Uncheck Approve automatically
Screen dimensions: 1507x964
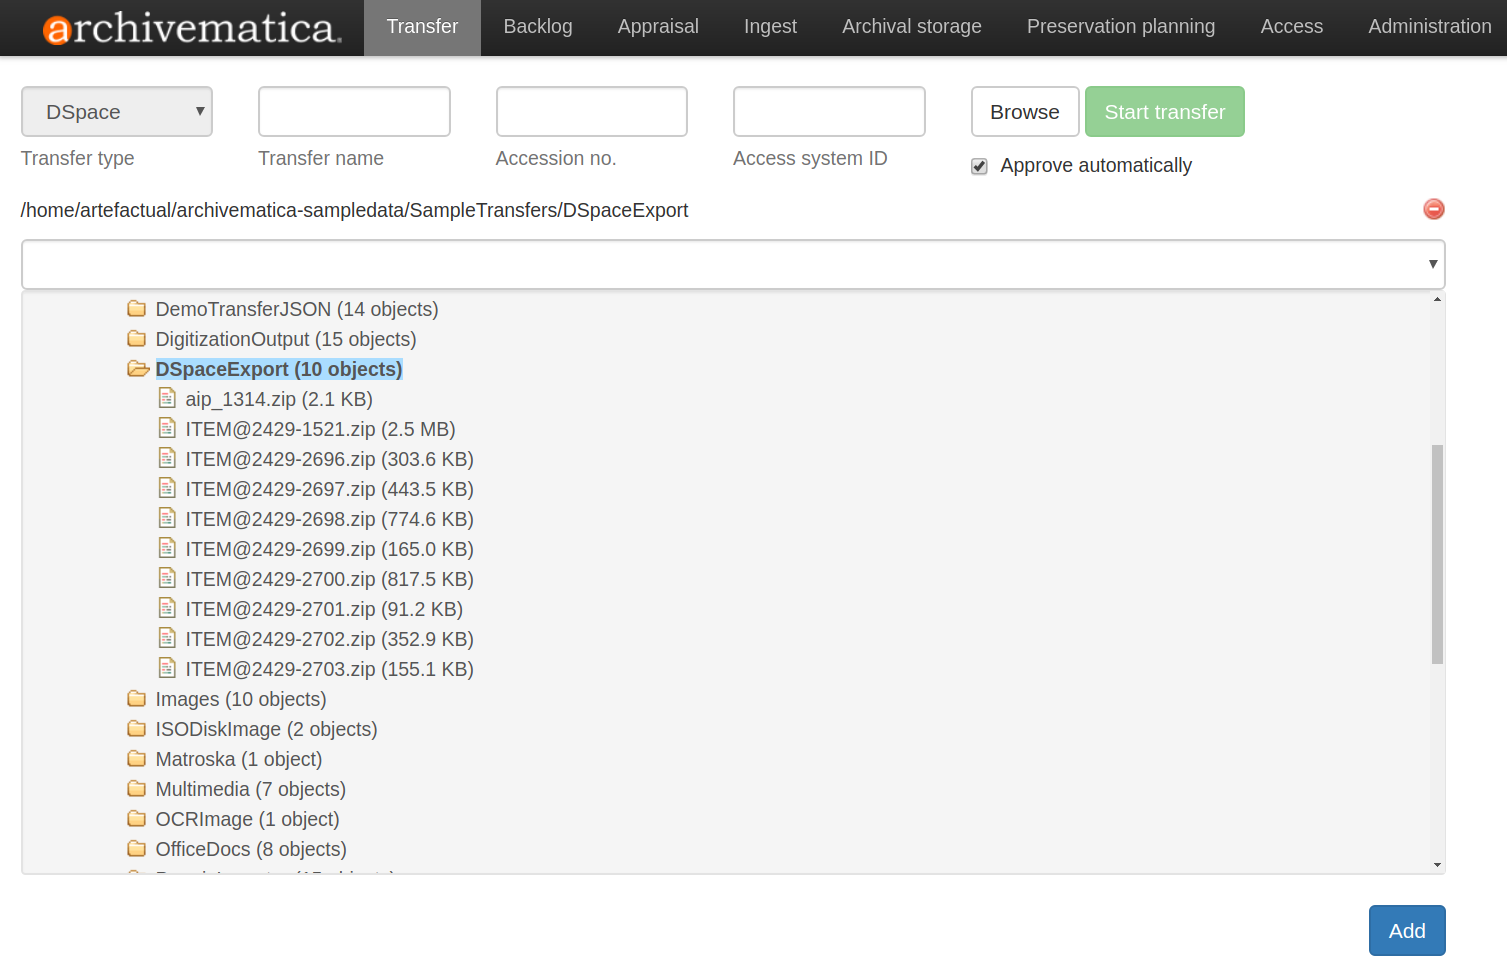[978, 166]
